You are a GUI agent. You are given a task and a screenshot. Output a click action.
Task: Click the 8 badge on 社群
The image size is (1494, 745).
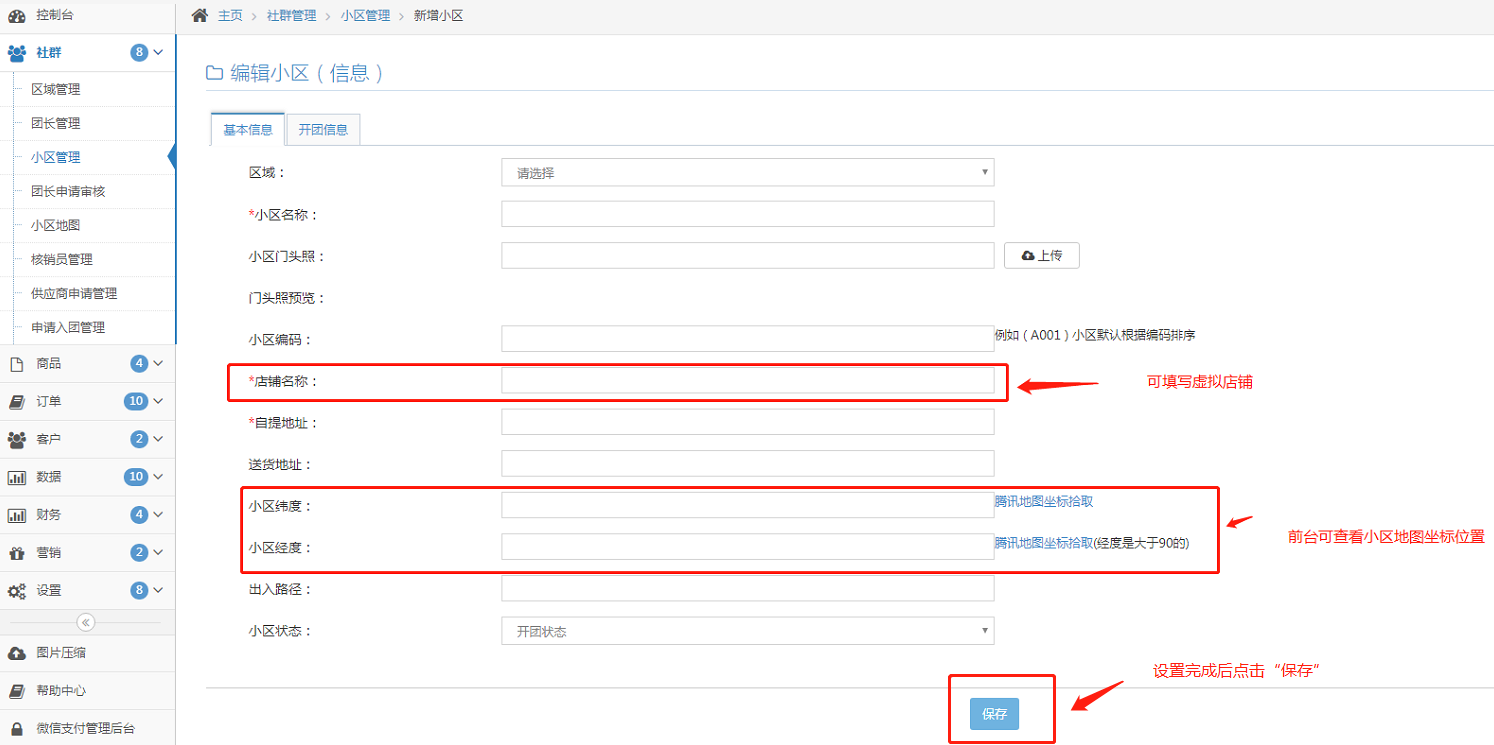click(139, 52)
